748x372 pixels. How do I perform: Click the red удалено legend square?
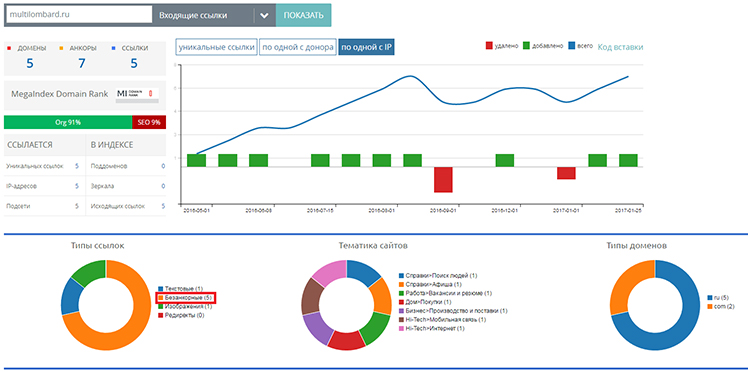(x=489, y=46)
